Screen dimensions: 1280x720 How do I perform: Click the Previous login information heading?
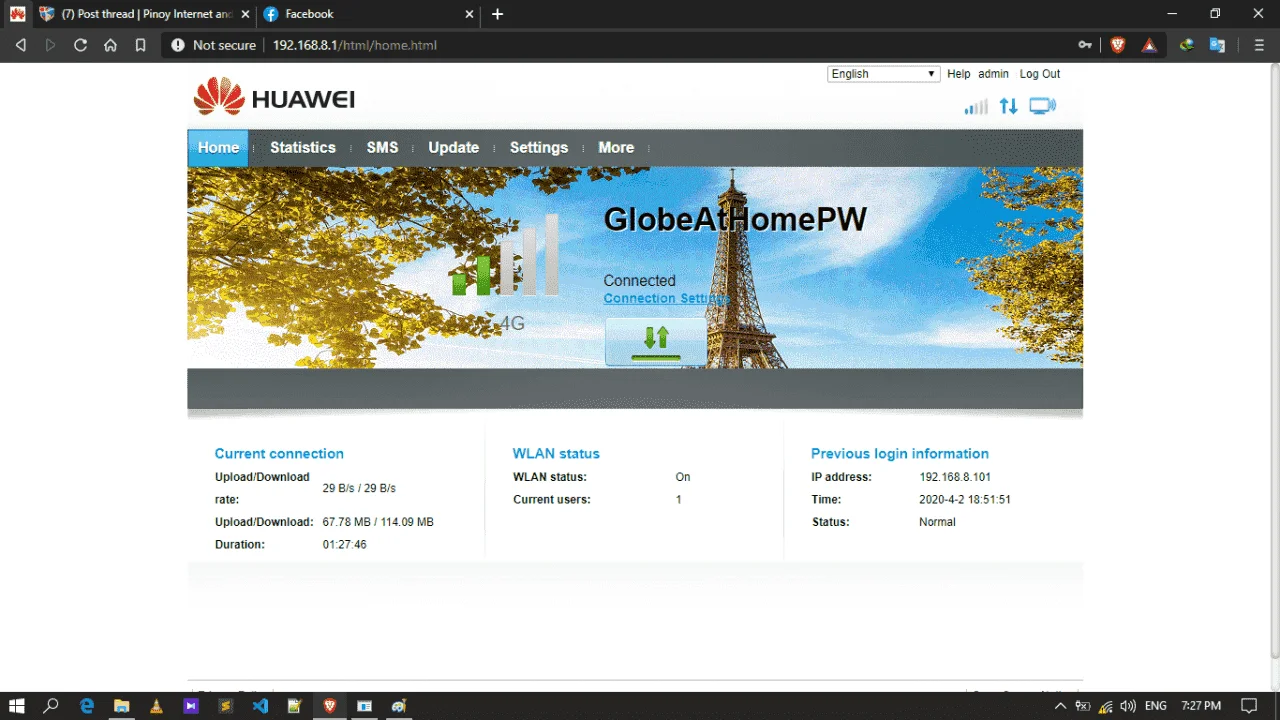tap(900, 453)
